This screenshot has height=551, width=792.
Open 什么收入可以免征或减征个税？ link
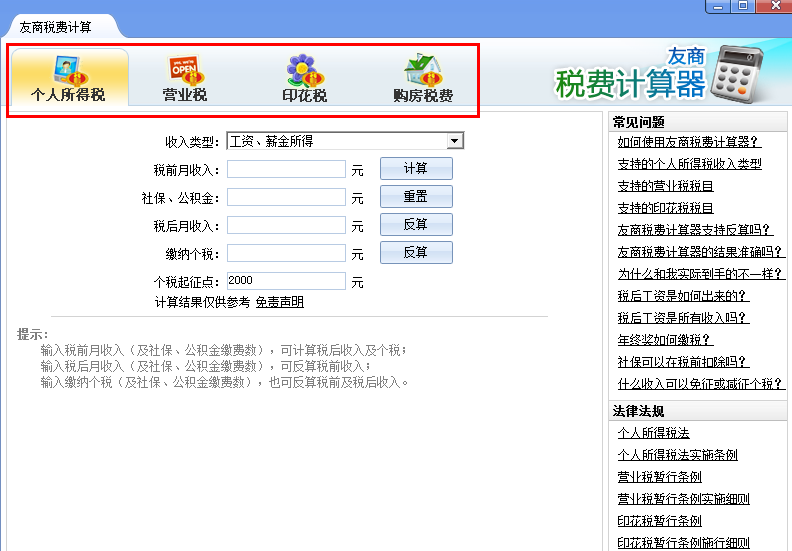tap(701, 384)
